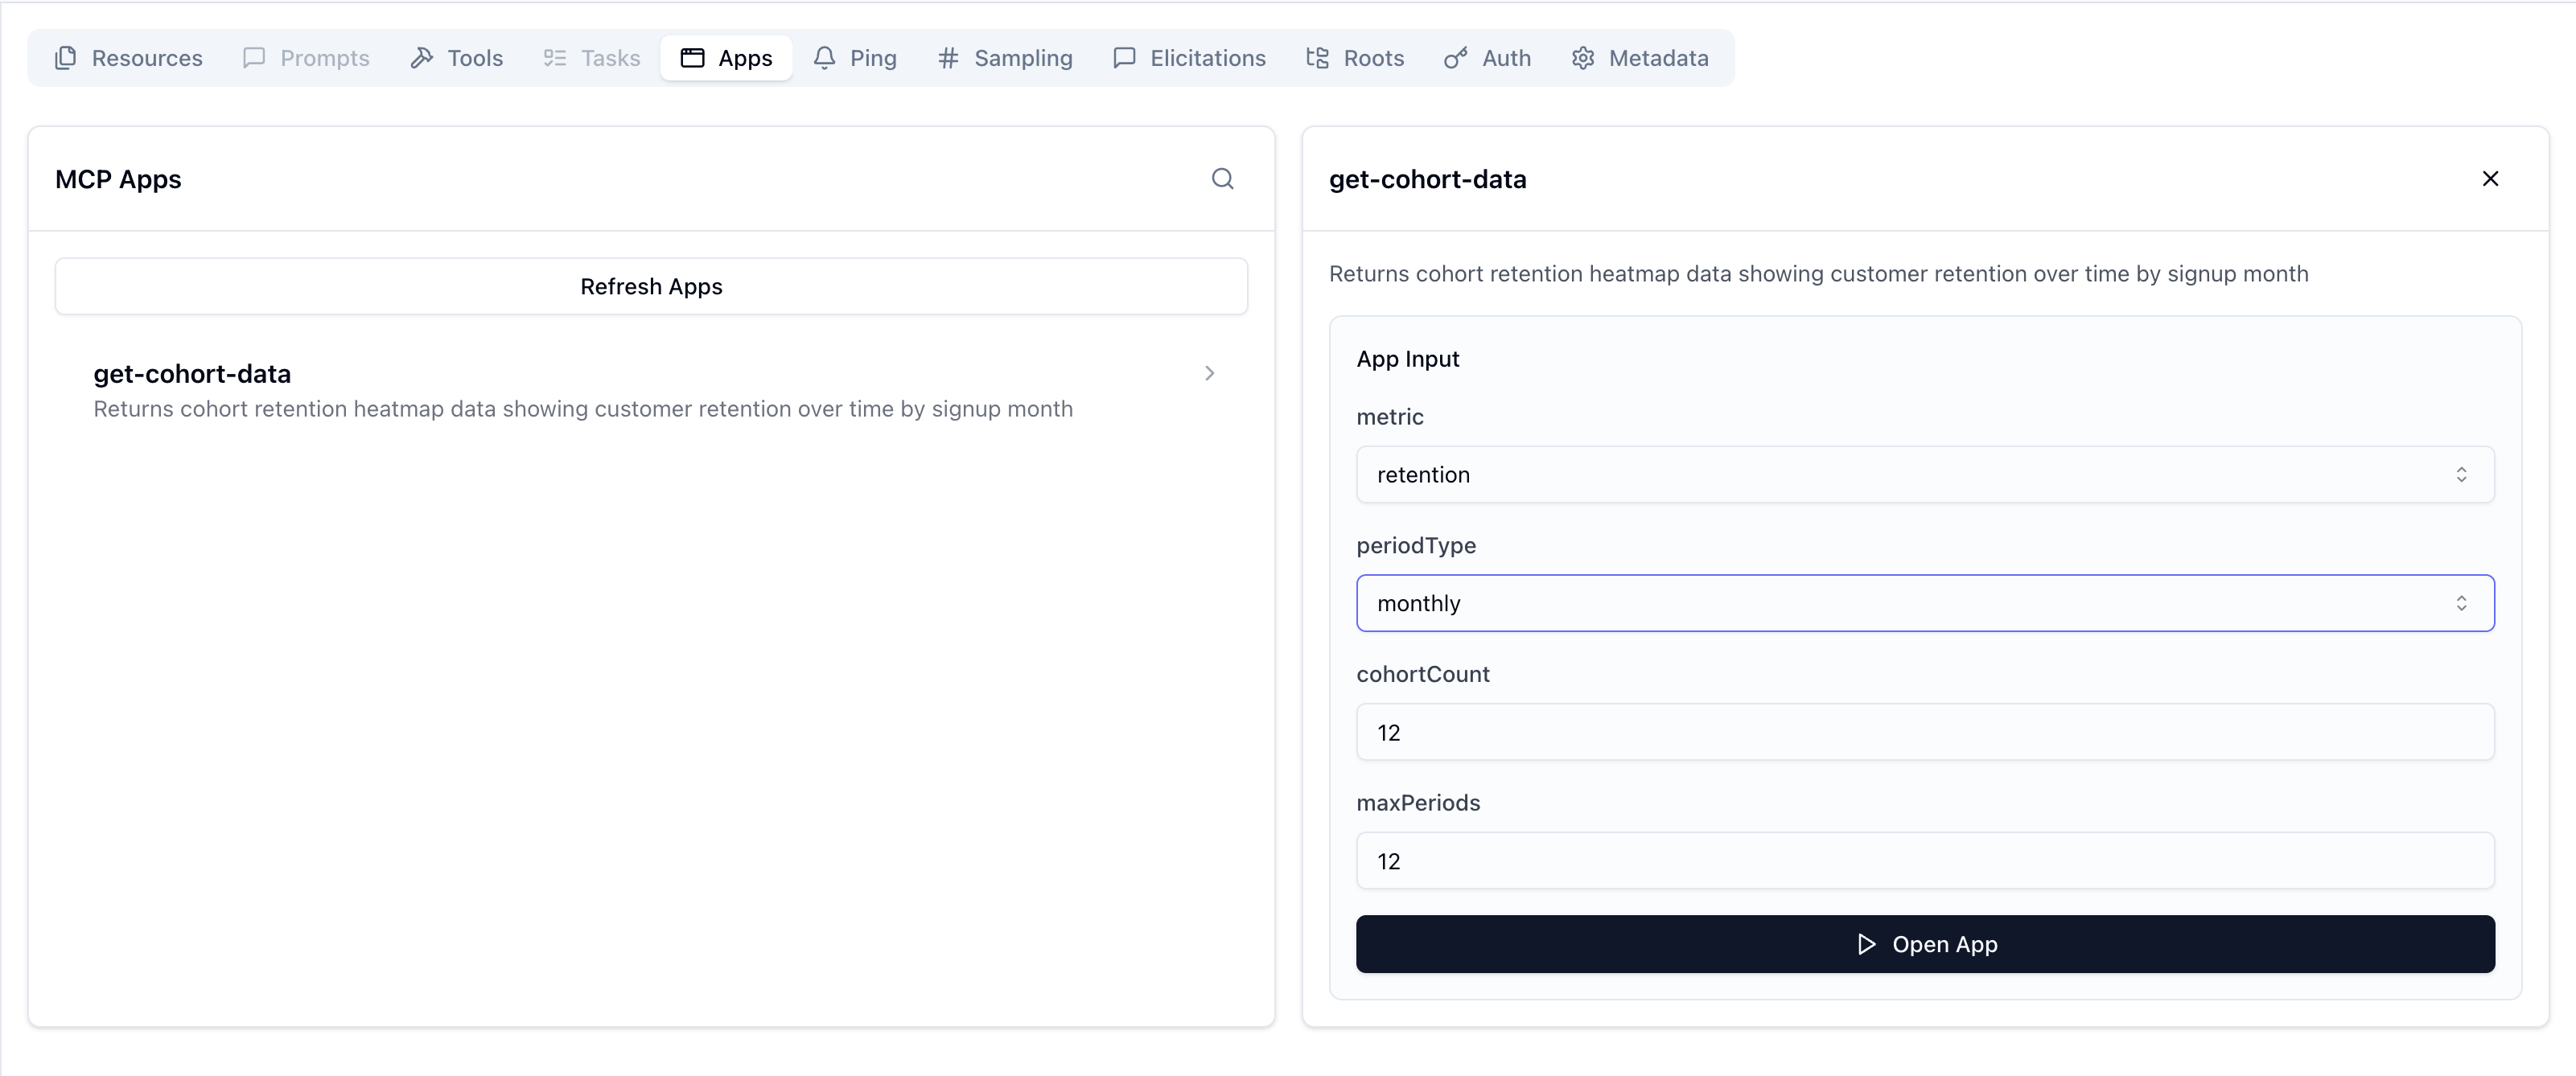Click the chevron beside get-cohort-data list entry
Screen dimensions: 2576x1076
pyautogui.click(x=1209, y=373)
